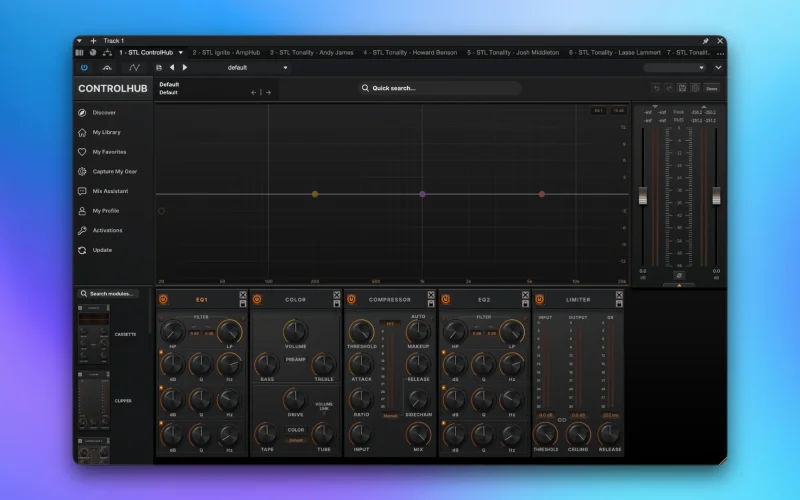Click the Store button in the ControlHub header

[712, 88]
